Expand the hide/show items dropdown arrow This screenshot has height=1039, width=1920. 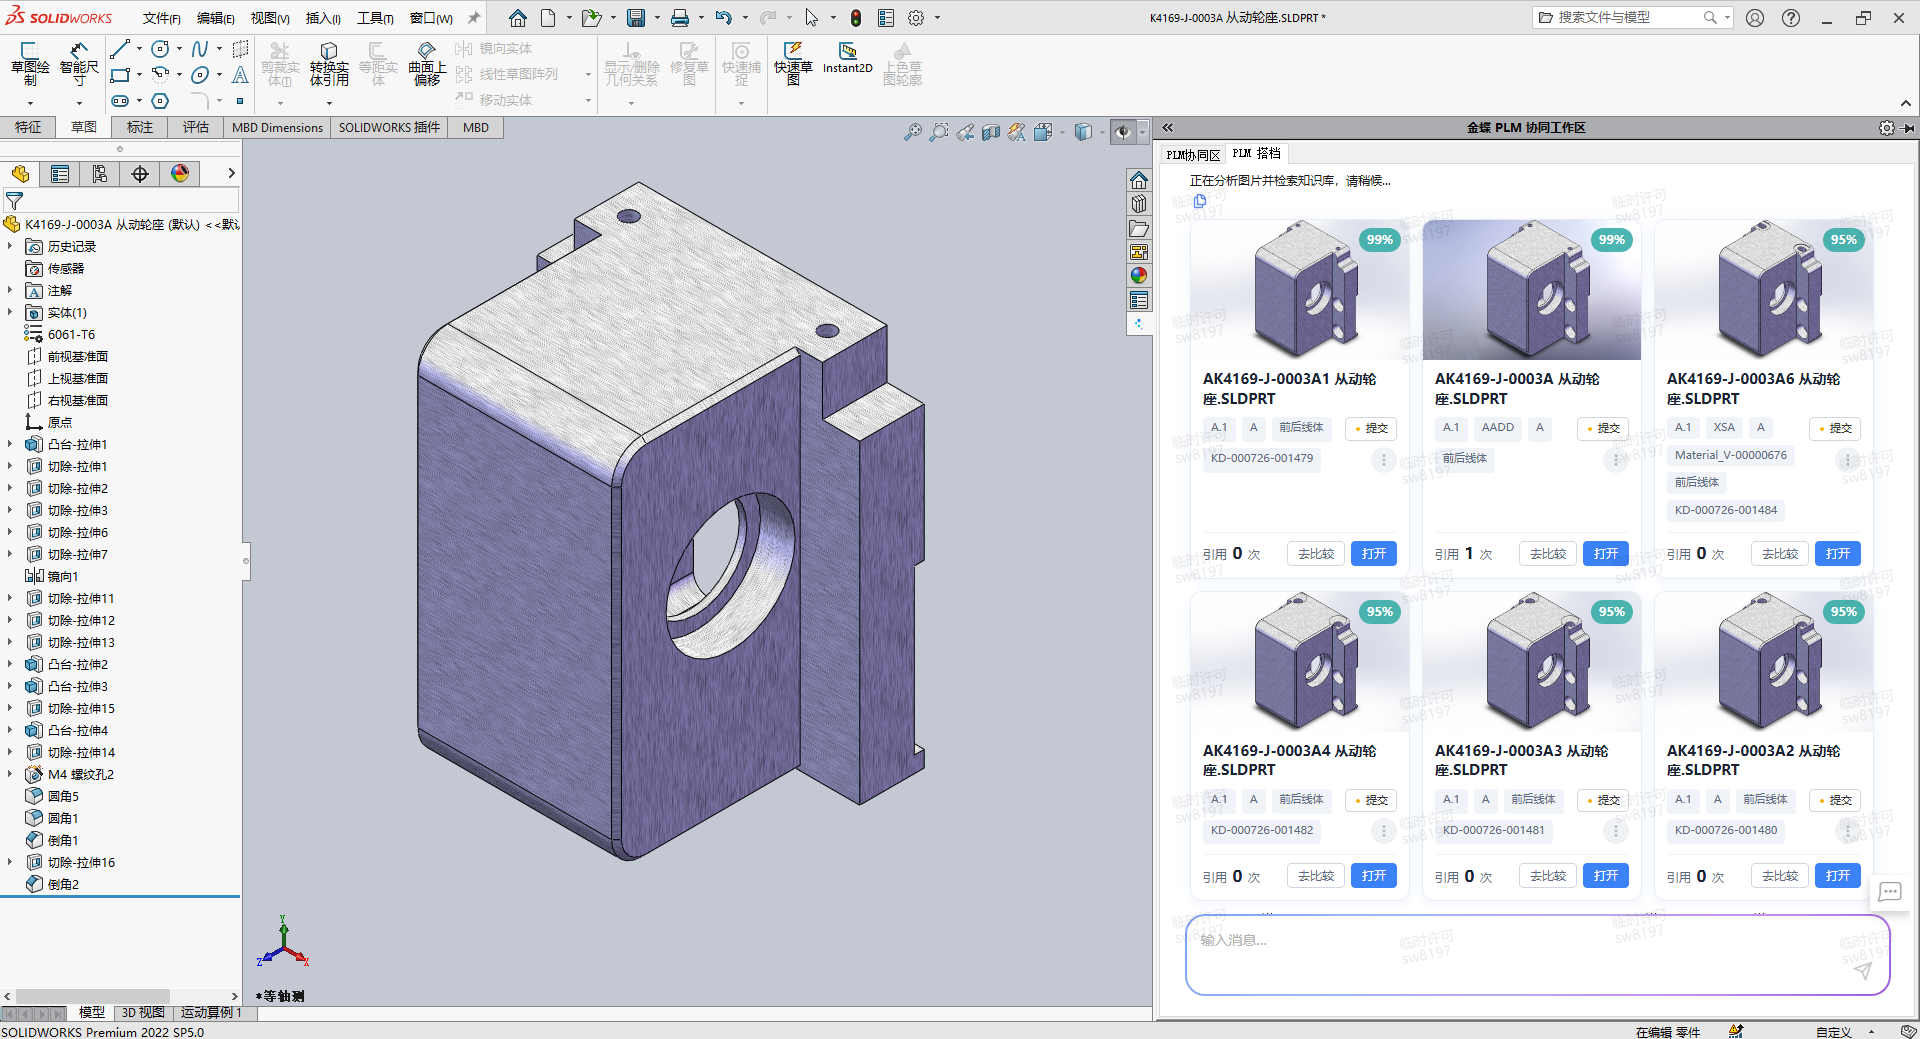(x=1143, y=132)
